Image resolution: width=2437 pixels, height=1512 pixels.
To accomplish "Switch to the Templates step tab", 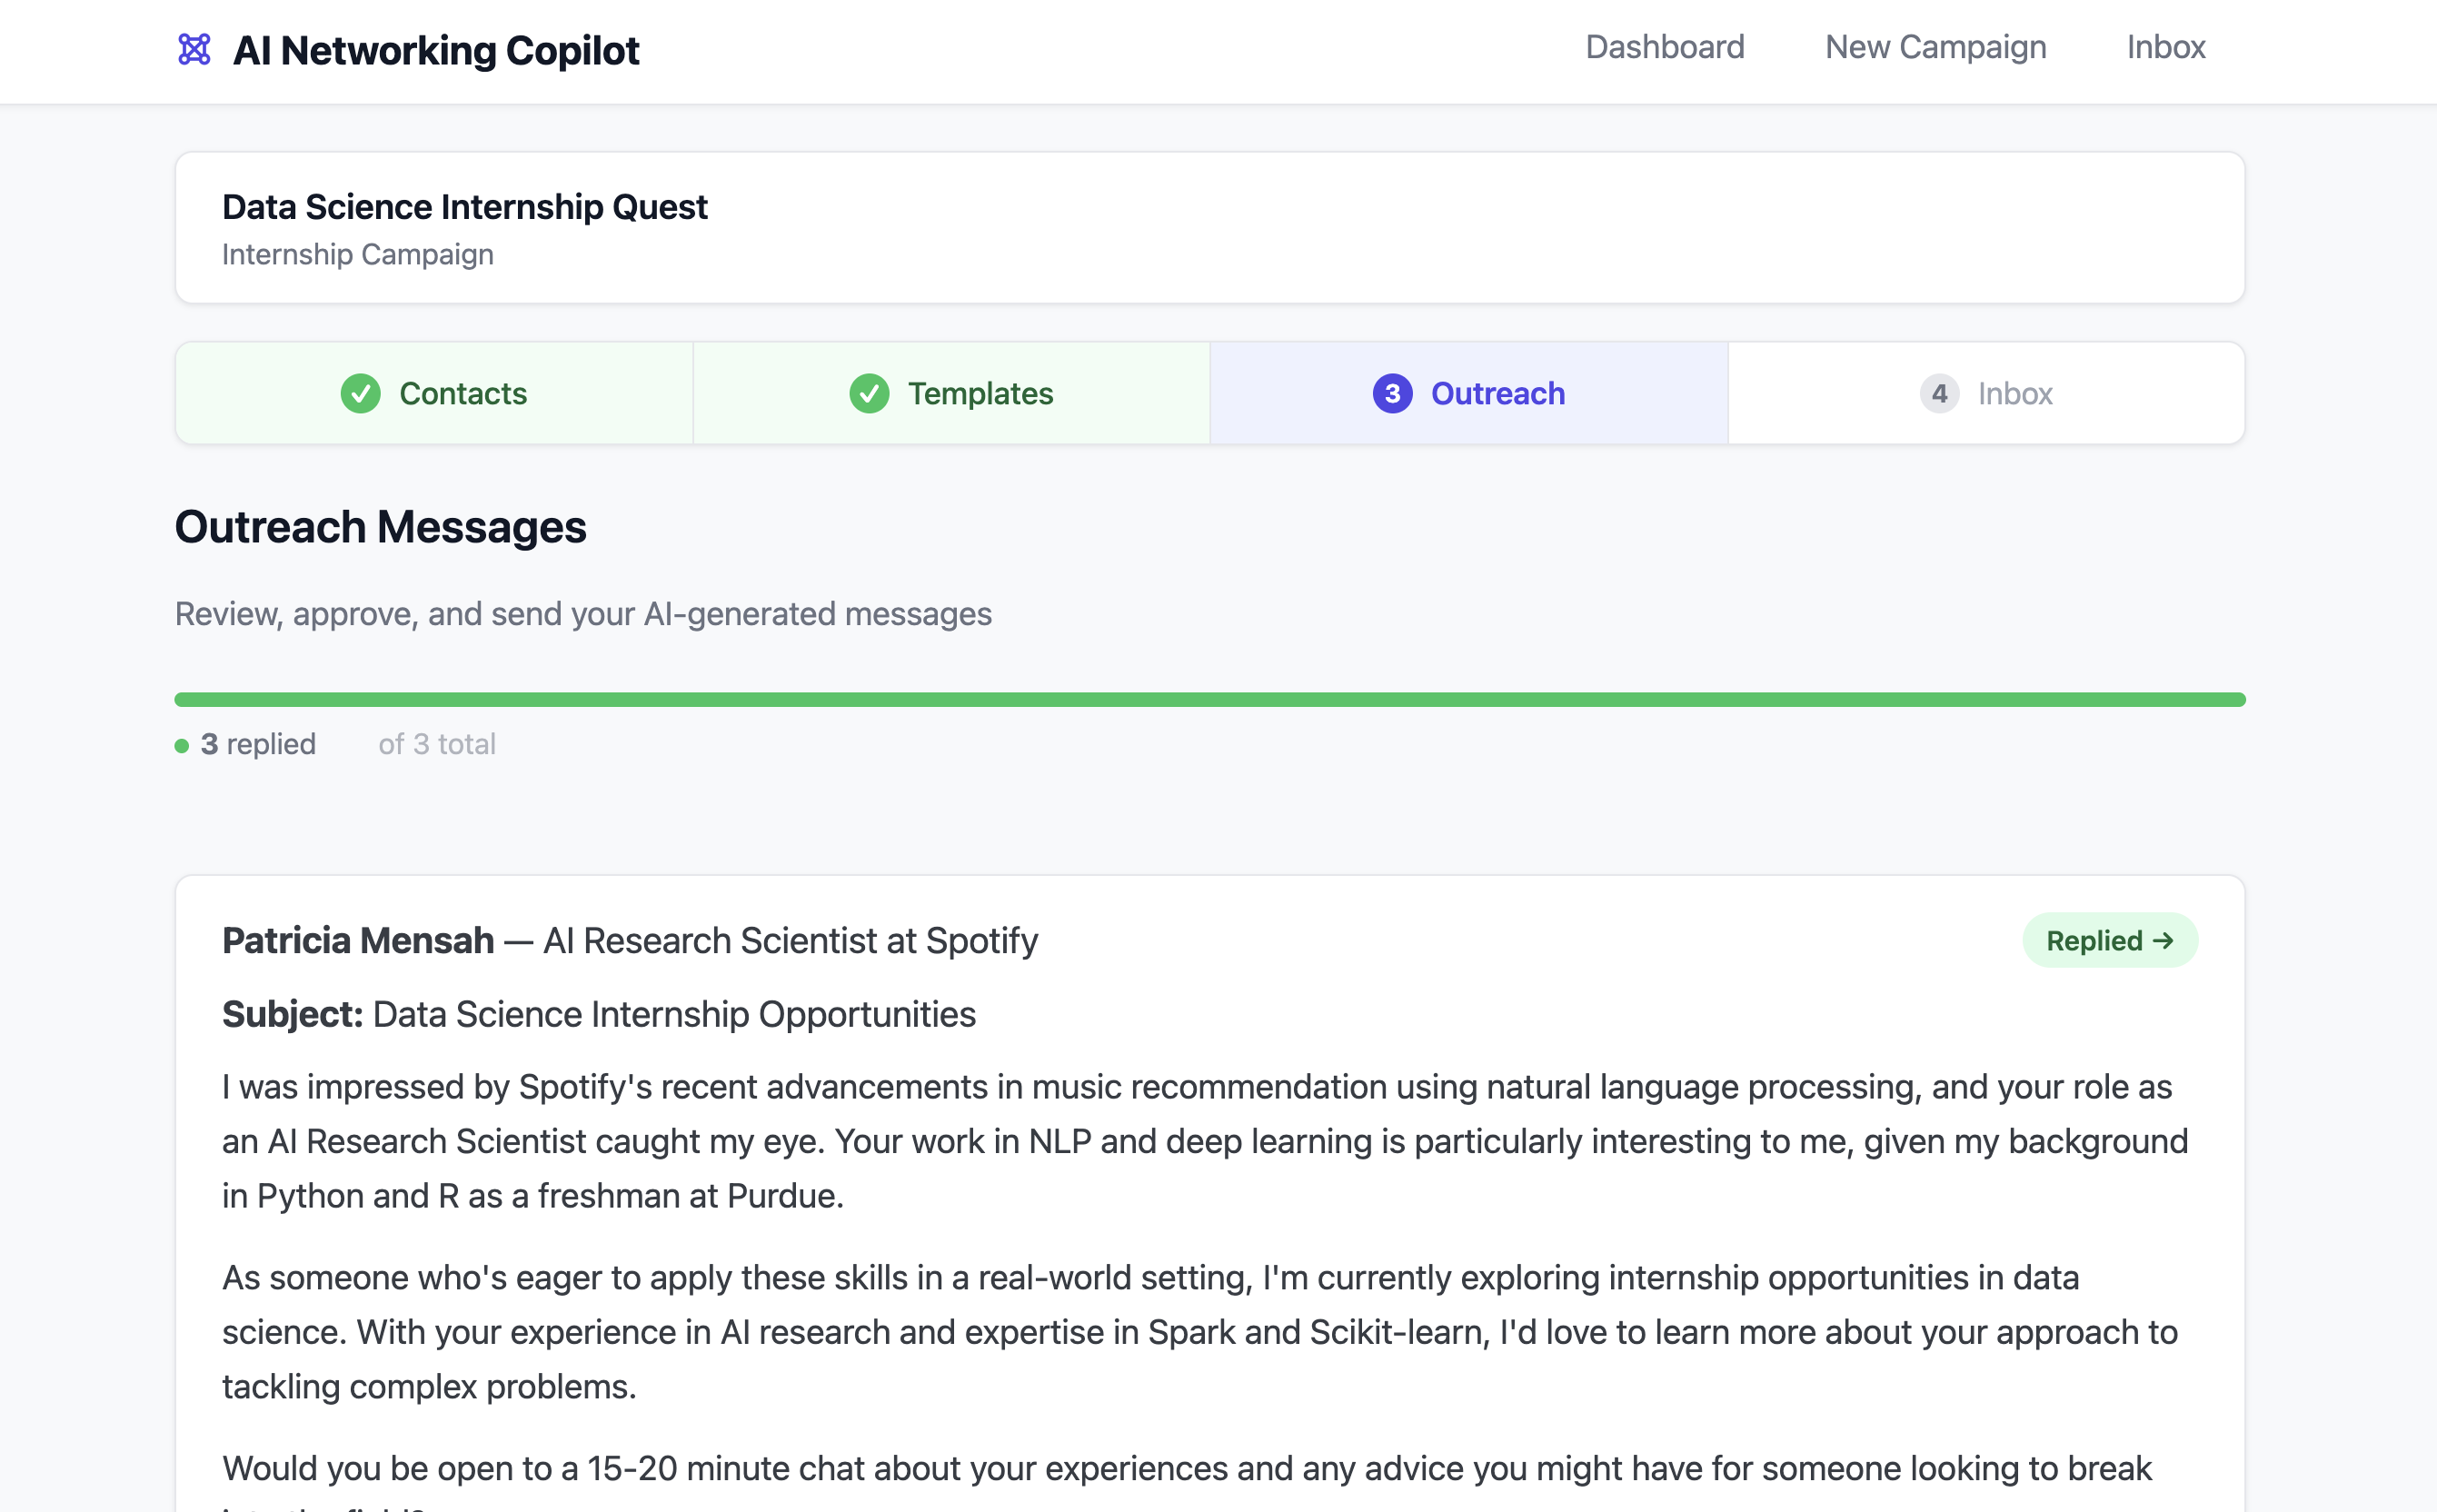I will [x=980, y=393].
